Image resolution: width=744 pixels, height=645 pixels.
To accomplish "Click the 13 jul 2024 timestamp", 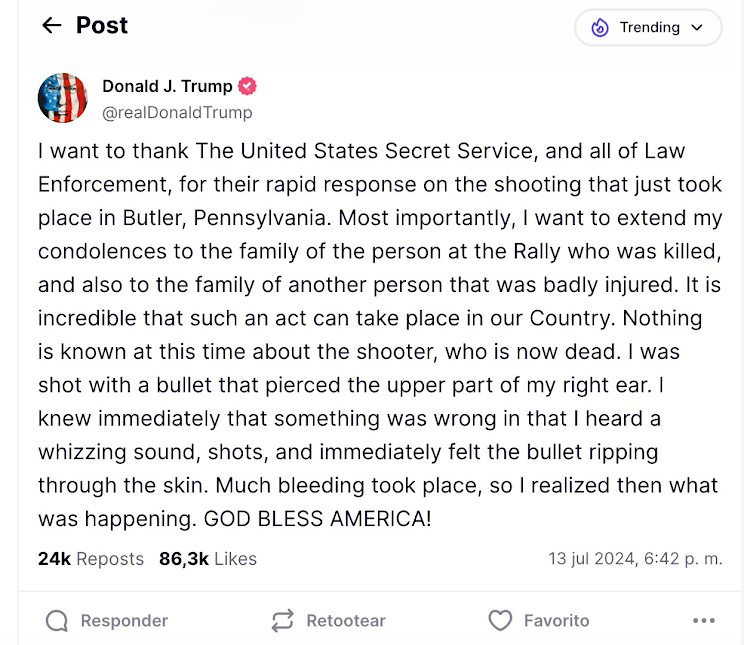I will (635, 559).
